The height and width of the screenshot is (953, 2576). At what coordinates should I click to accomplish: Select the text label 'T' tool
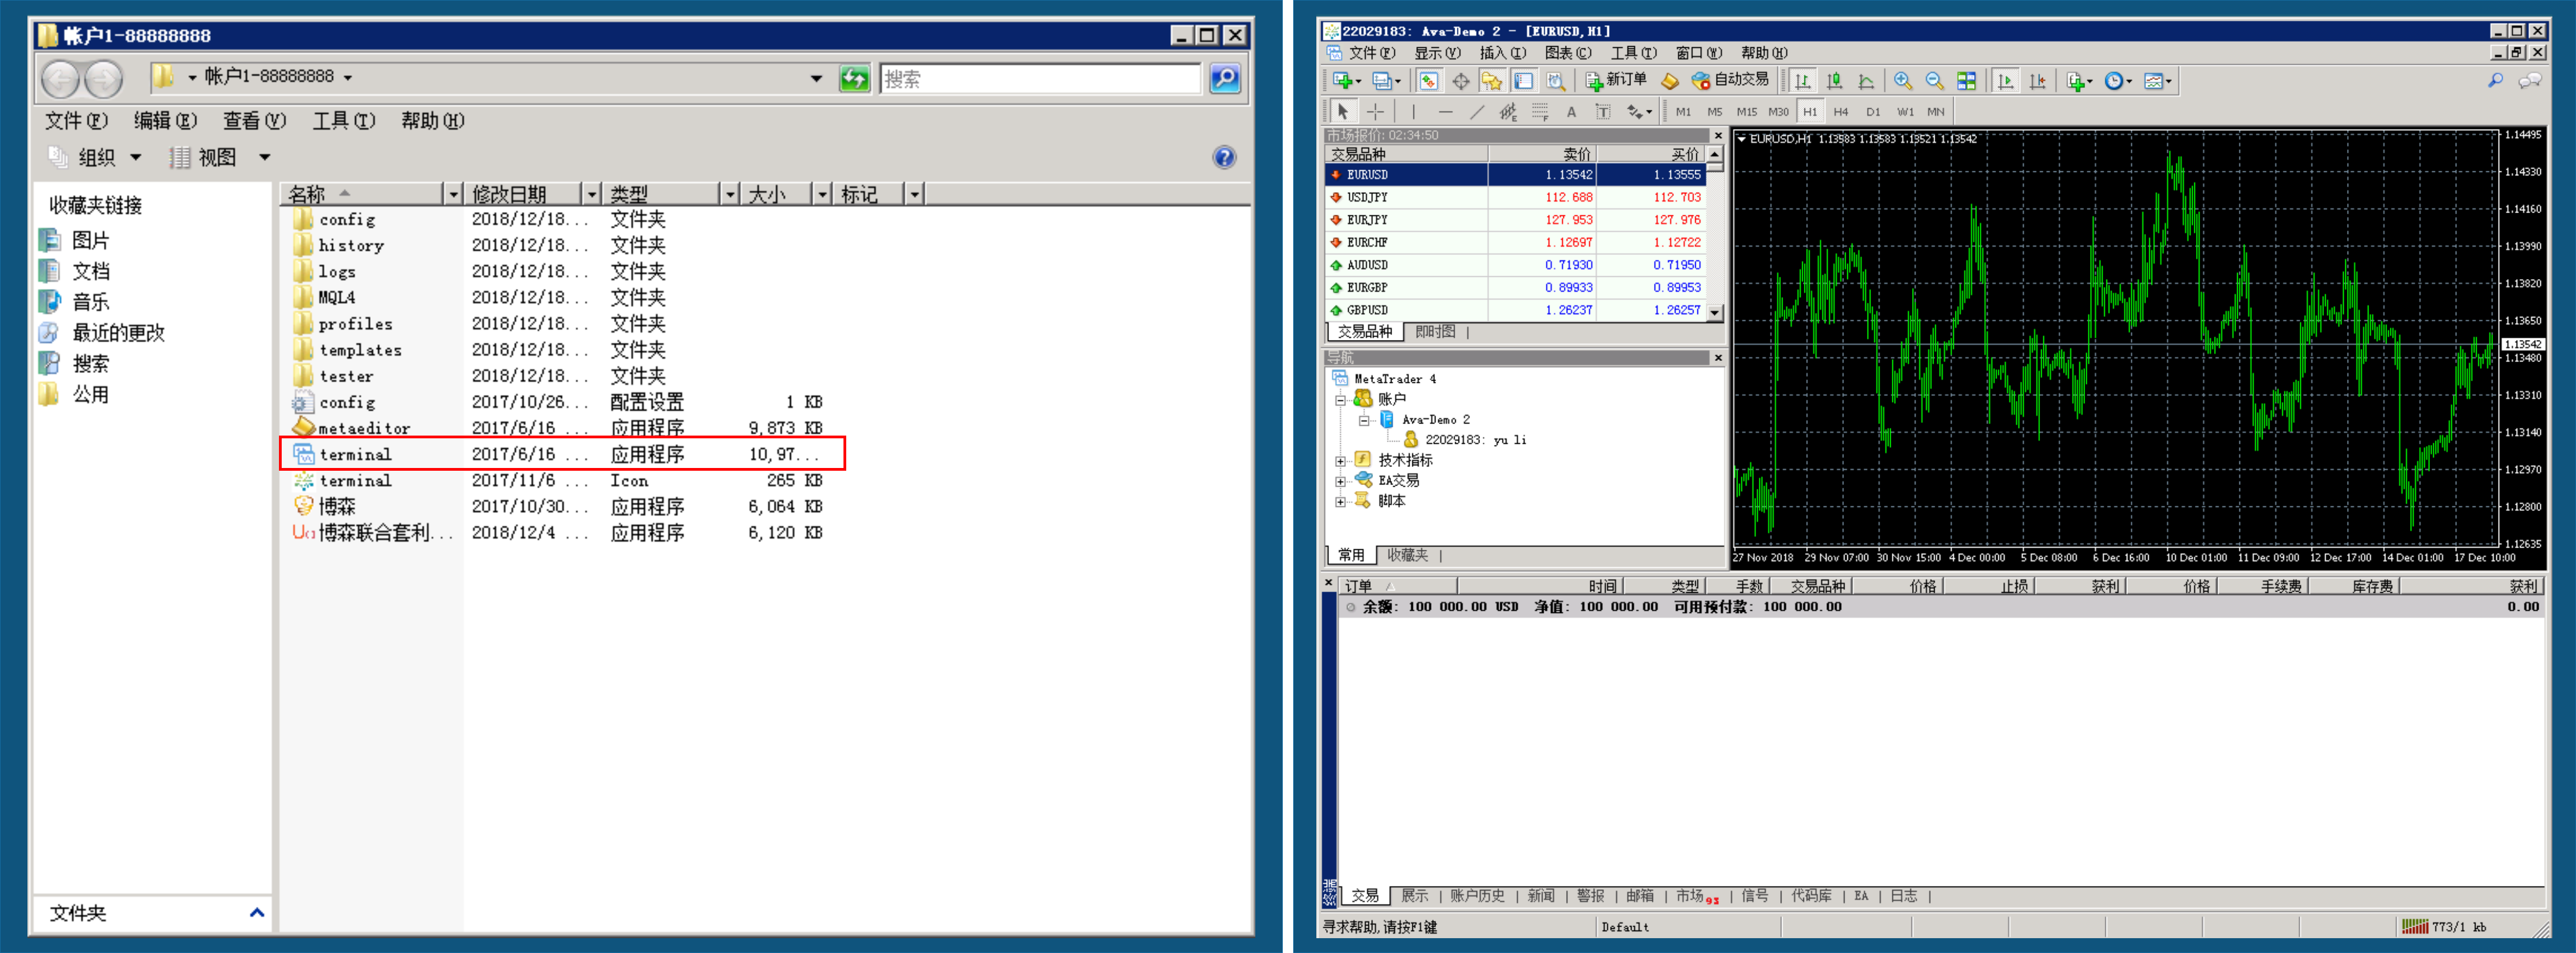(x=1603, y=112)
